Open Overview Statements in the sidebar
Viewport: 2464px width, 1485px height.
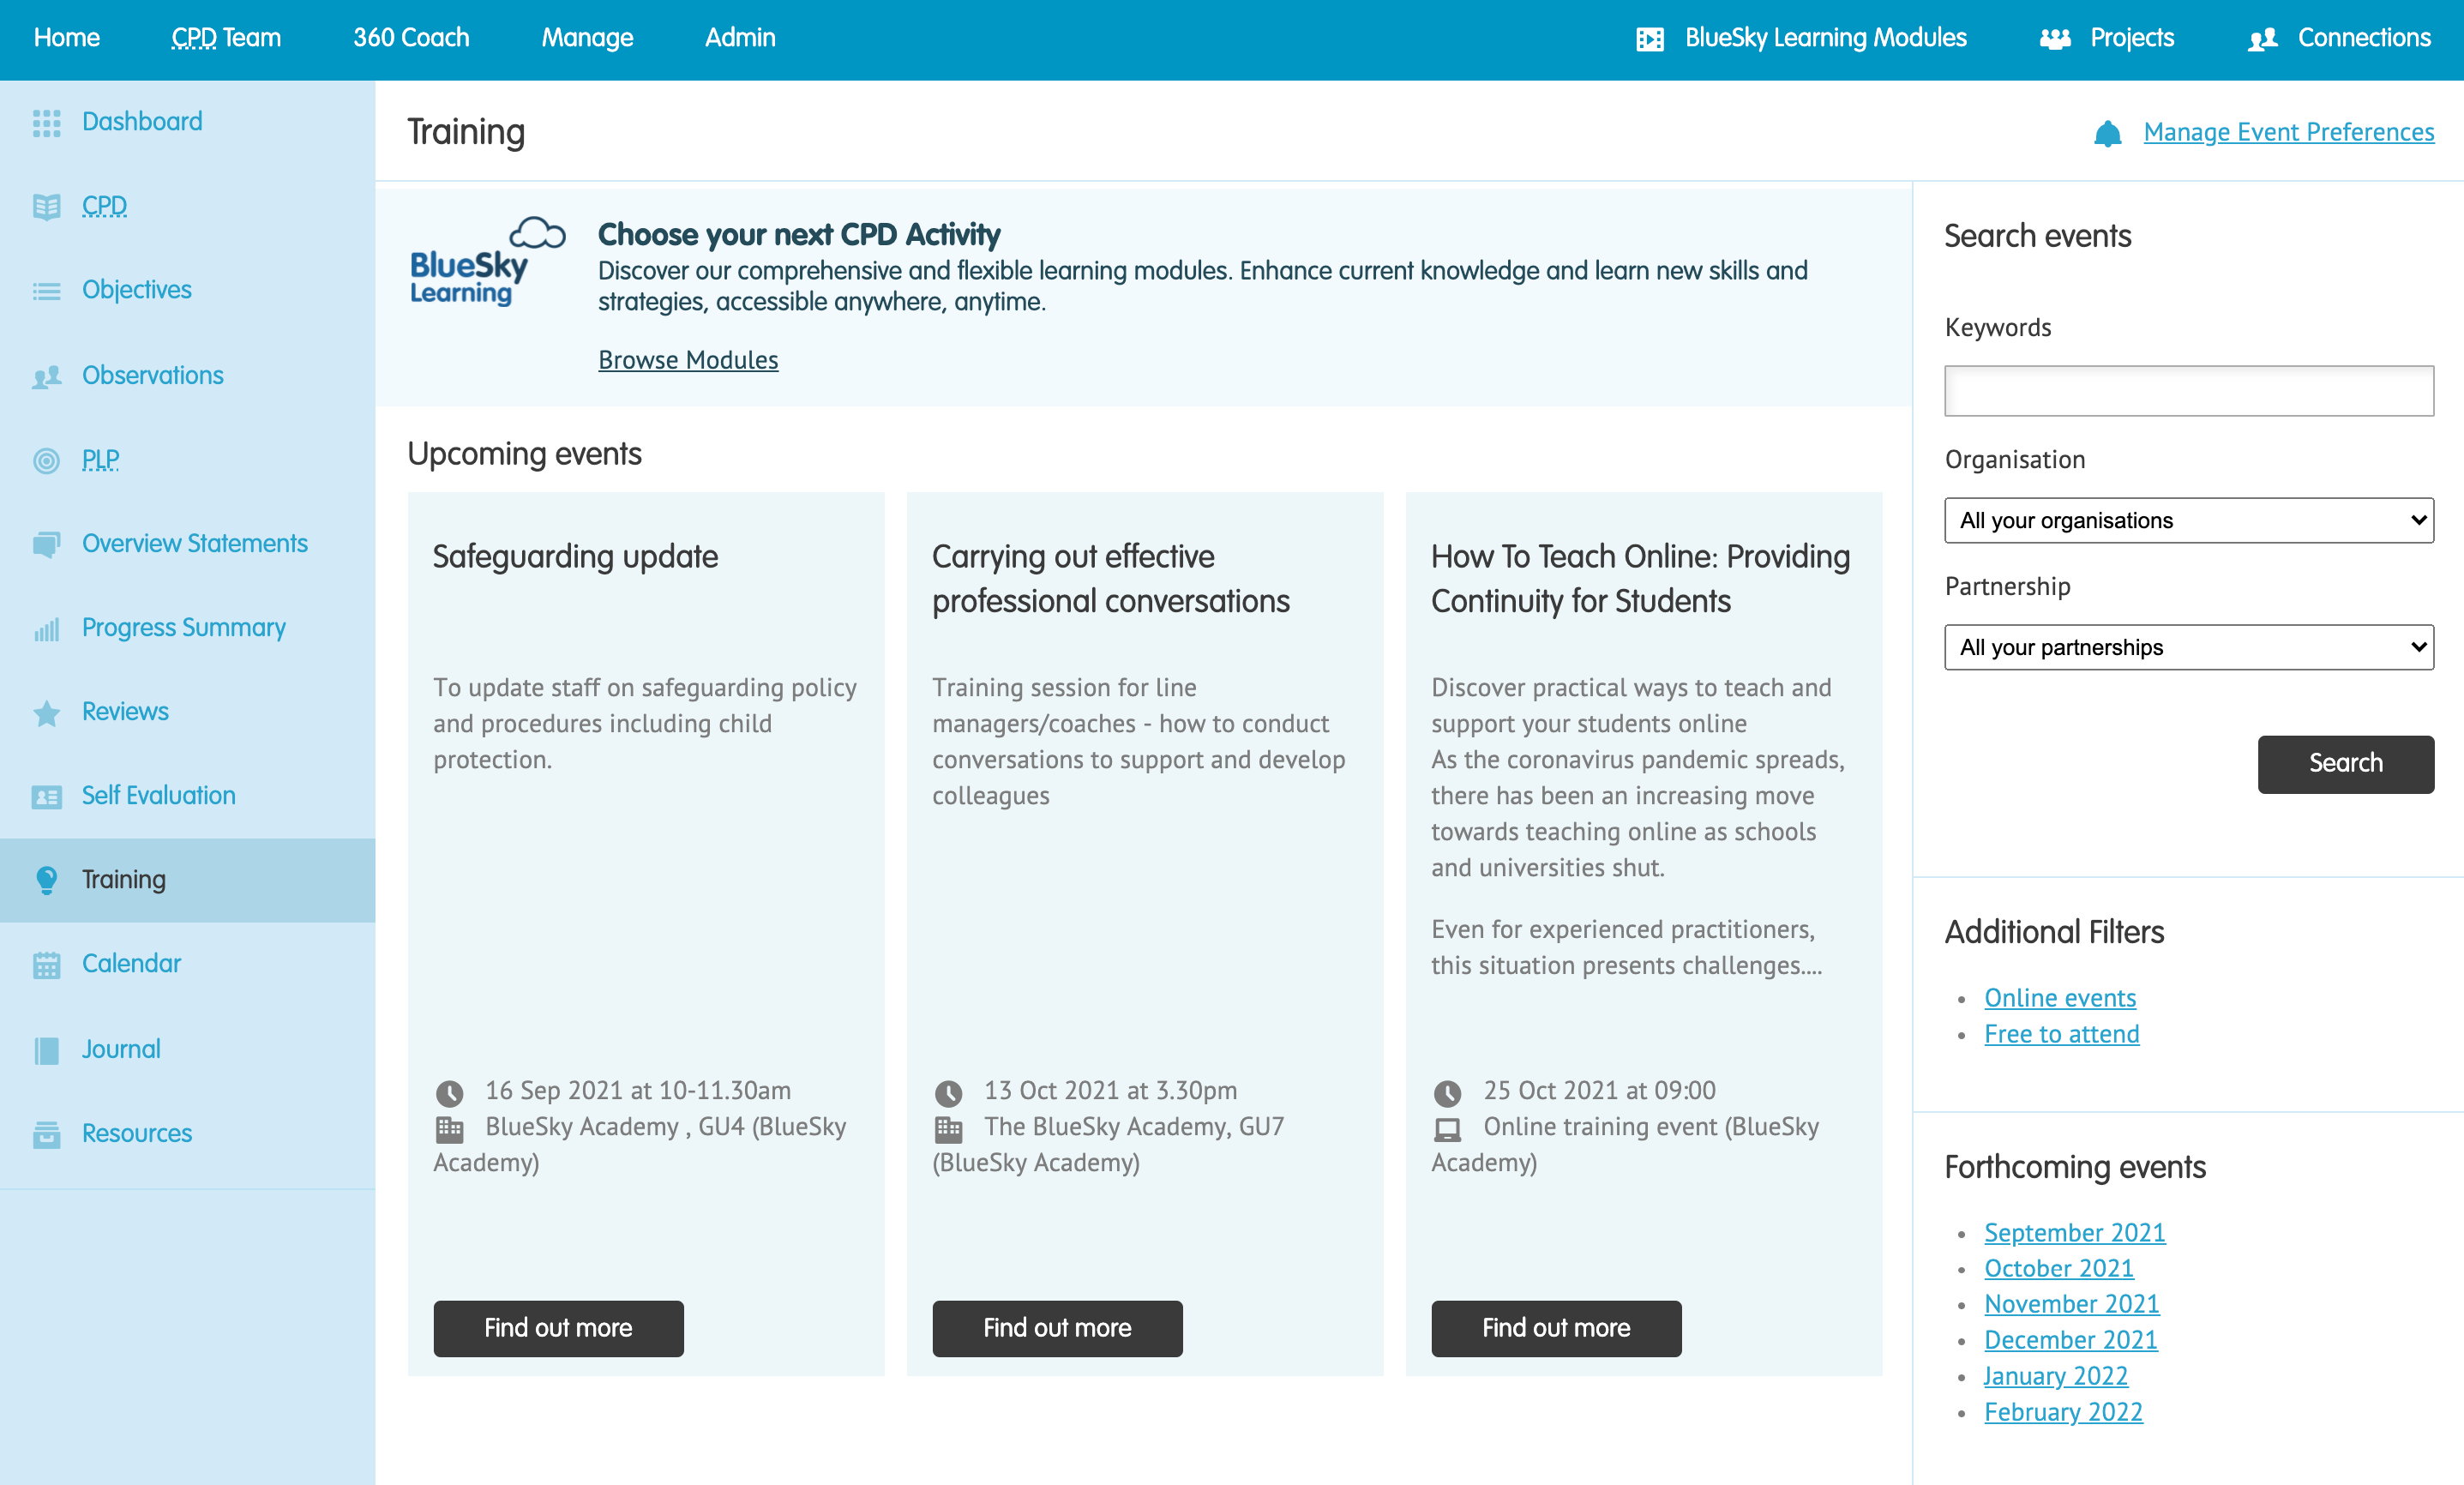(x=195, y=544)
